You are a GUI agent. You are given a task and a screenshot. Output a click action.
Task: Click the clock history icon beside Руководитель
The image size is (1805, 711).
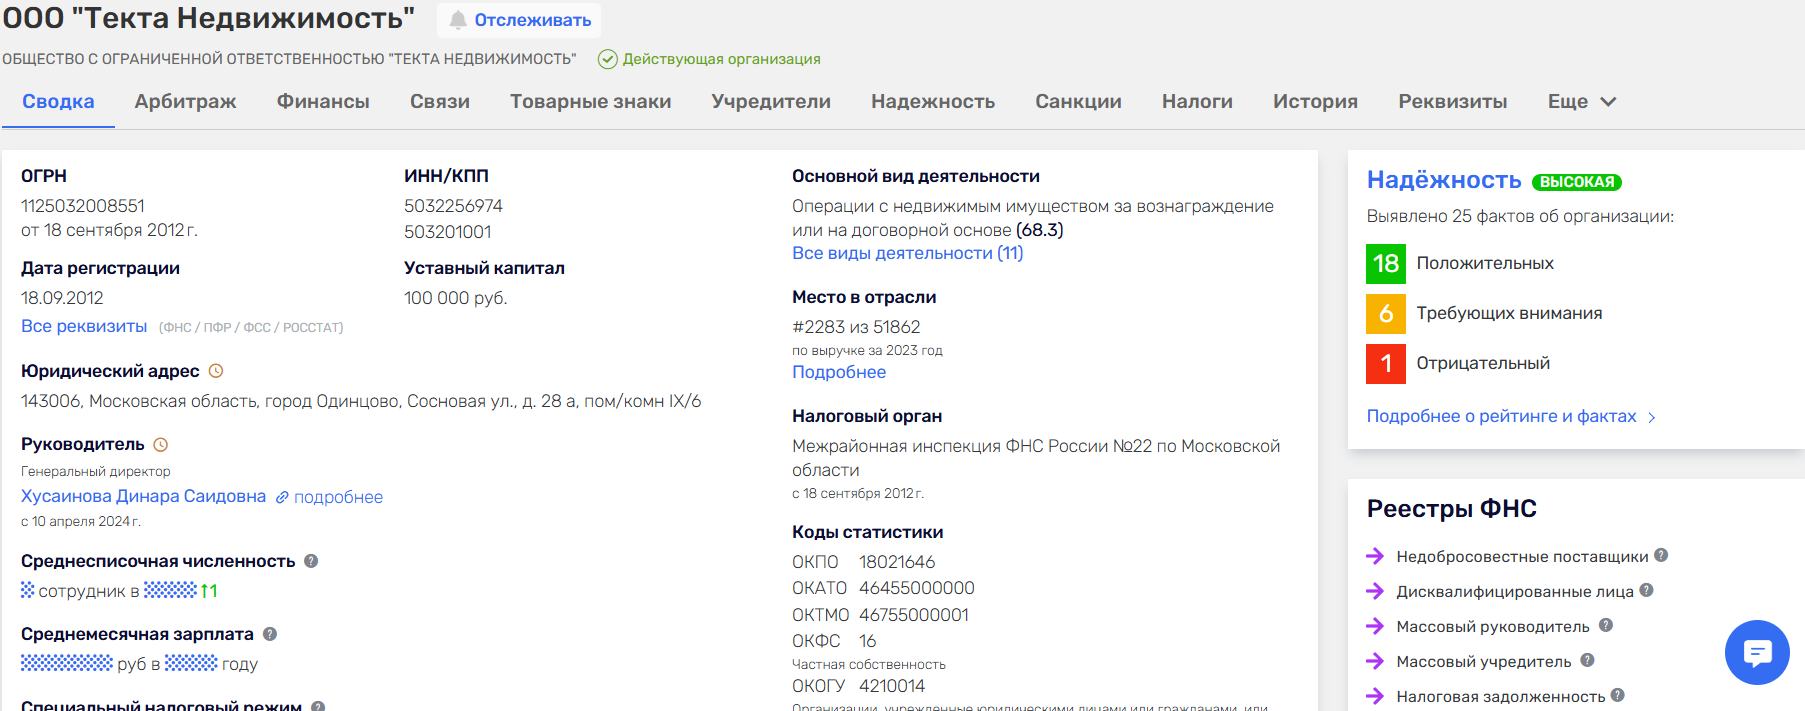click(160, 444)
